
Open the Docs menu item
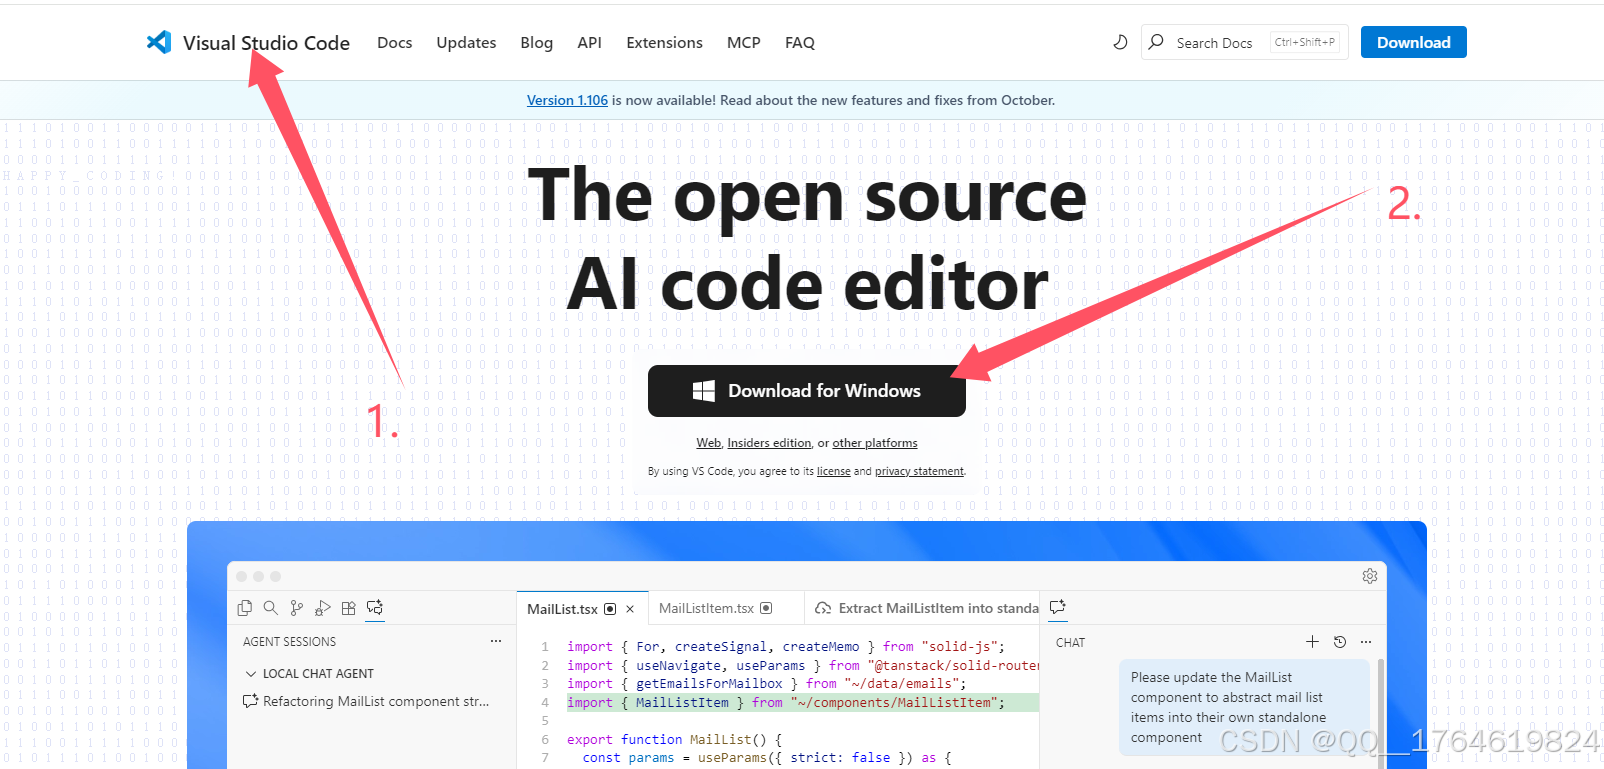pyautogui.click(x=394, y=42)
